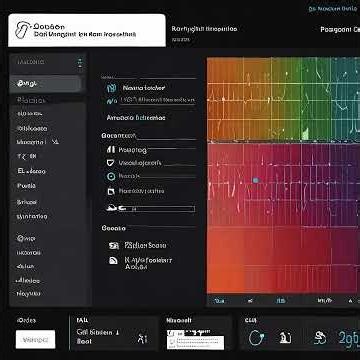Click the teal "2gb" readout in the bottom bar
Image resolution: width=360 pixels, height=360 pixels.
[349, 338]
